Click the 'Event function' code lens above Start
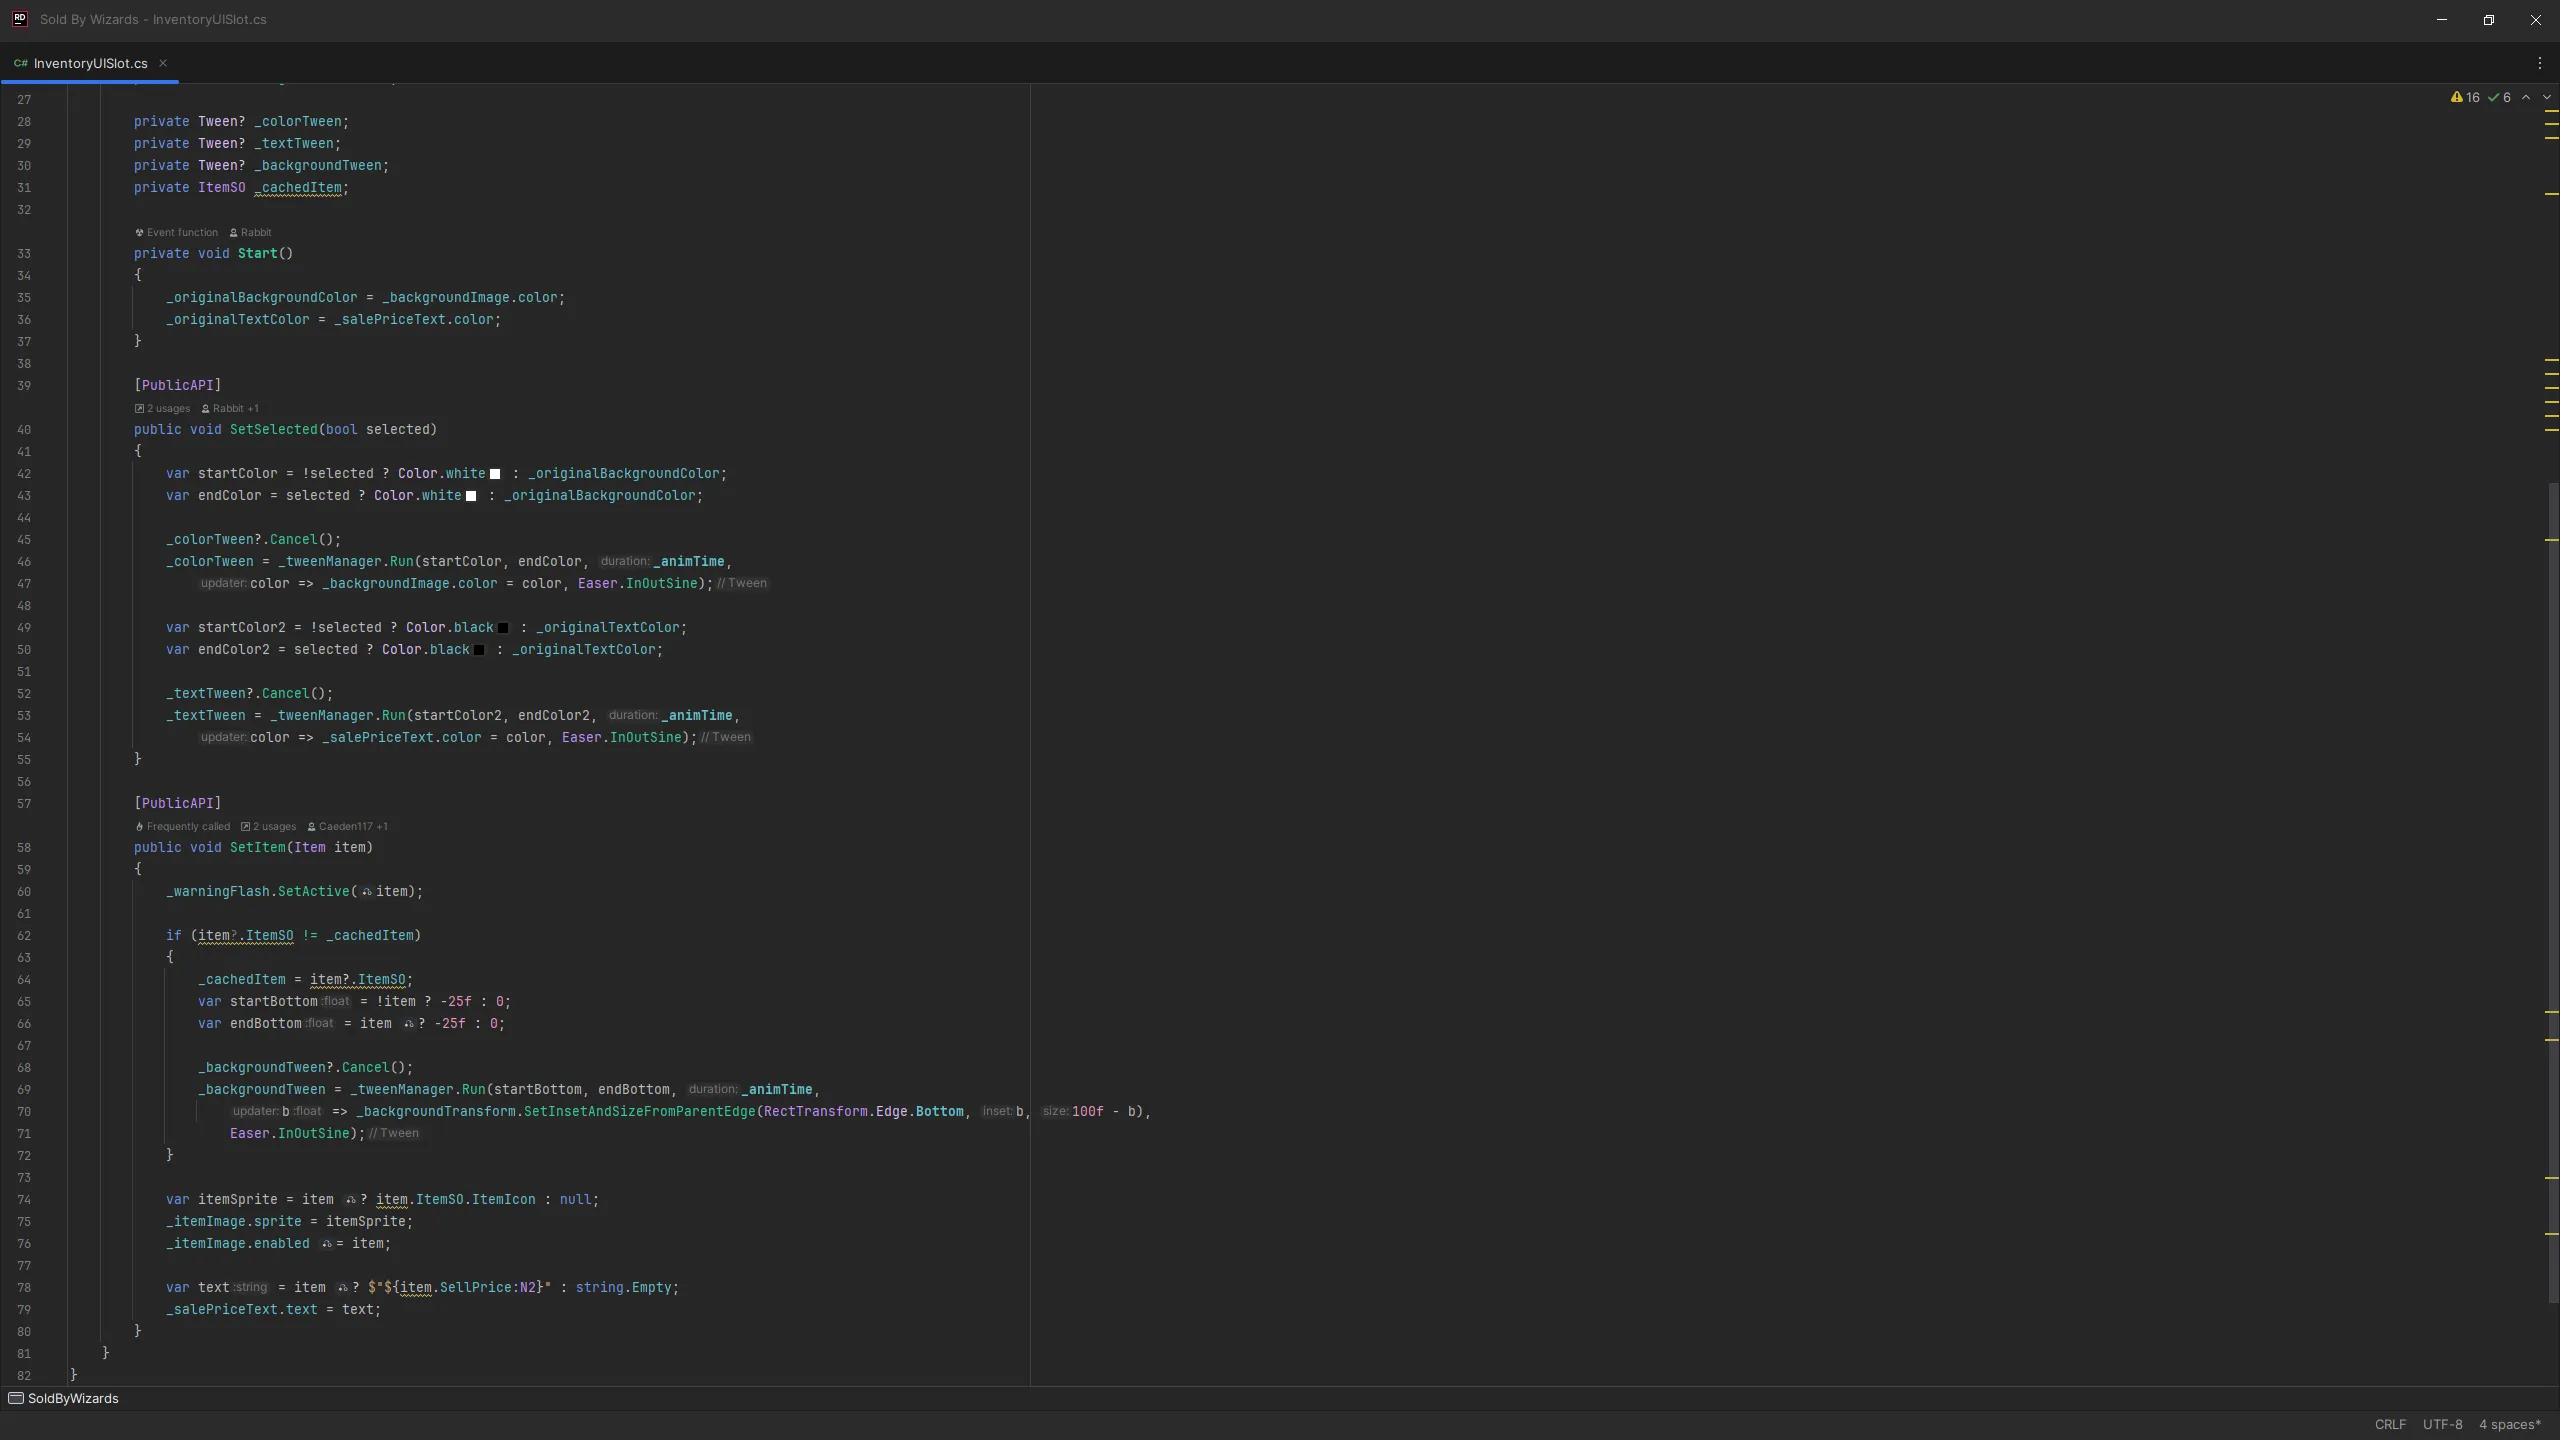The height and width of the screenshot is (1440, 2560). click(x=177, y=232)
